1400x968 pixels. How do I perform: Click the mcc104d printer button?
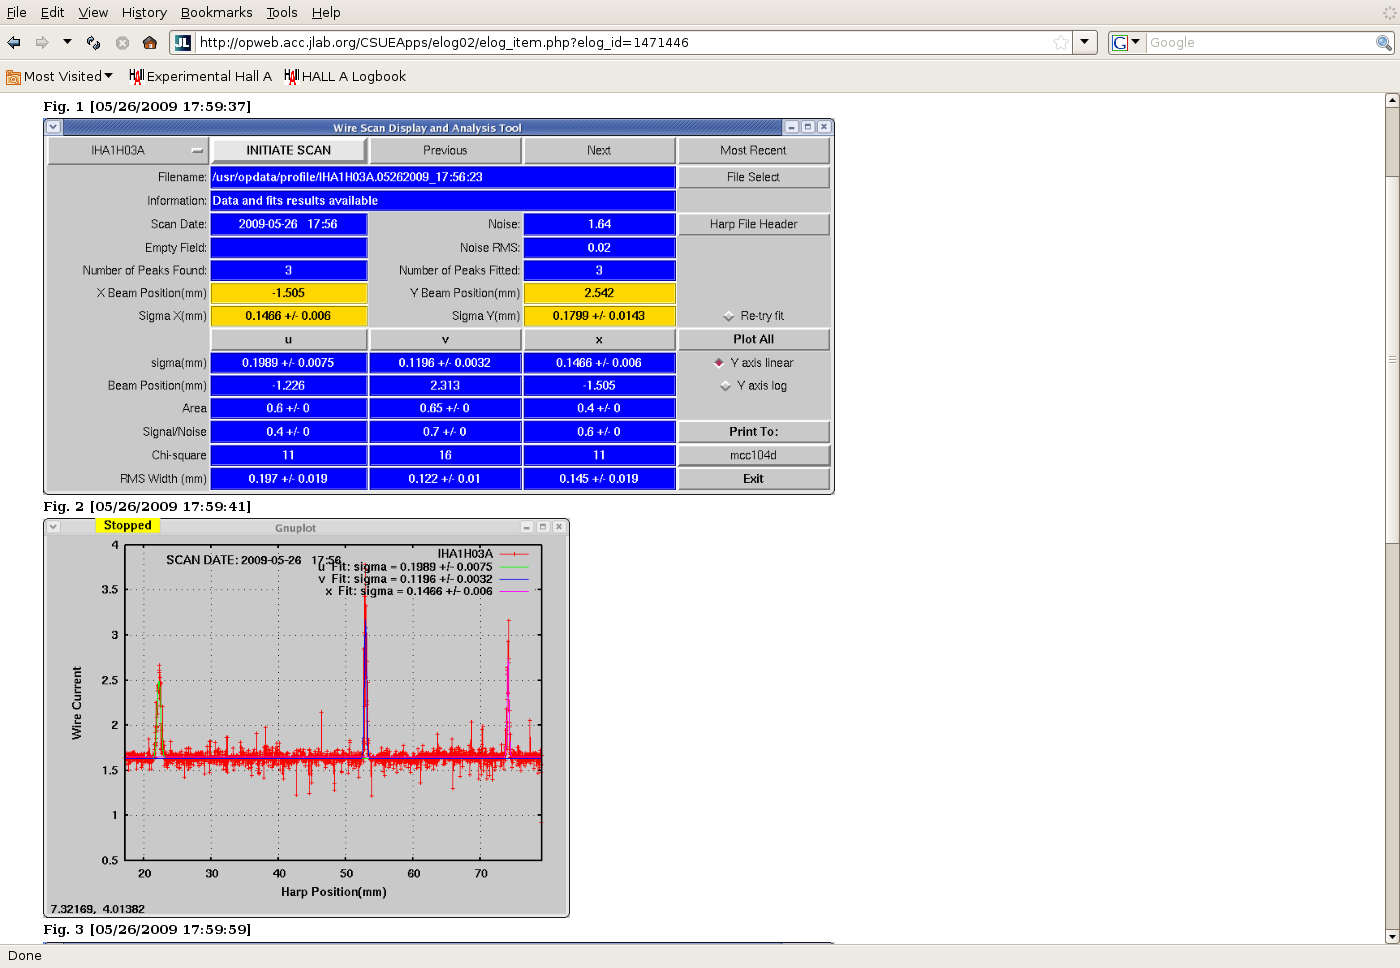coord(753,455)
